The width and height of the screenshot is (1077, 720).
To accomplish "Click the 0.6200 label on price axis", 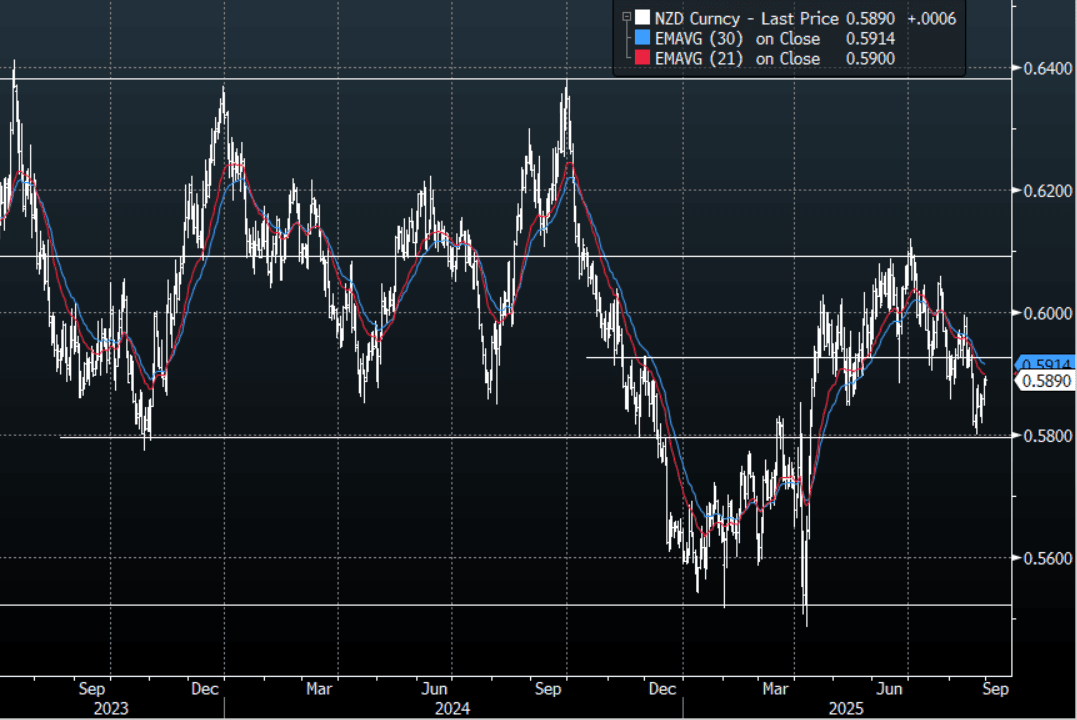I will [x=1043, y=191].
